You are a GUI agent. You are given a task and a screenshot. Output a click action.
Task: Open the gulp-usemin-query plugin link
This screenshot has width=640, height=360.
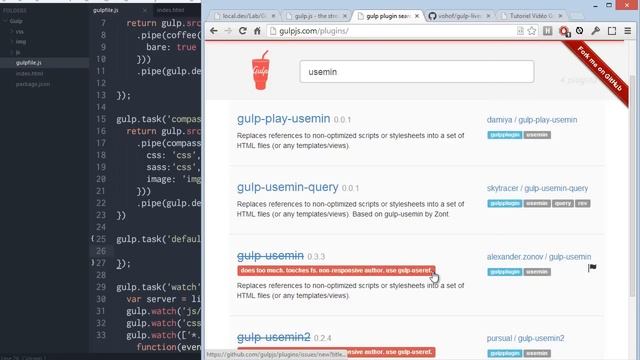coord(288,187)
